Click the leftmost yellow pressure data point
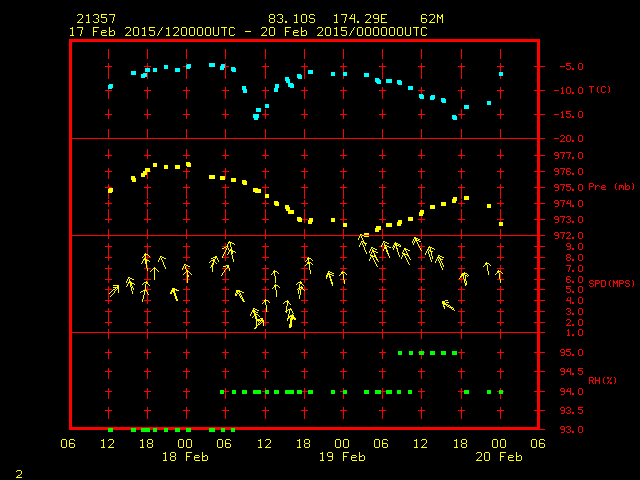Screen dimensions: 640x480 [110, 190]
